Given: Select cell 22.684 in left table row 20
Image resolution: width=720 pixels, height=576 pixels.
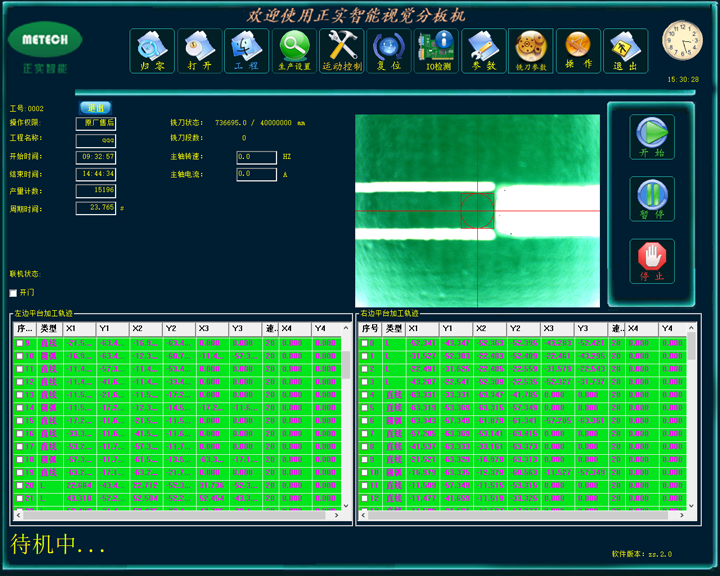Looking at the screenshot, I should point(79,486).
